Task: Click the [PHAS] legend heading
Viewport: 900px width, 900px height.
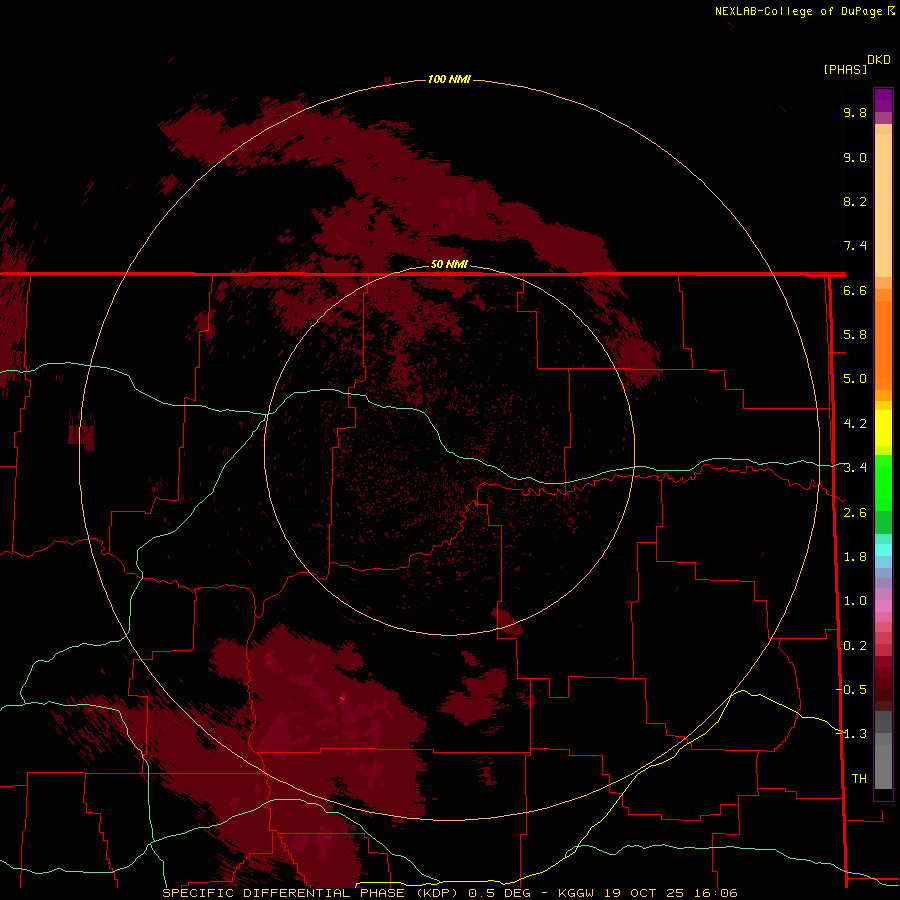Action: (845, 69)
